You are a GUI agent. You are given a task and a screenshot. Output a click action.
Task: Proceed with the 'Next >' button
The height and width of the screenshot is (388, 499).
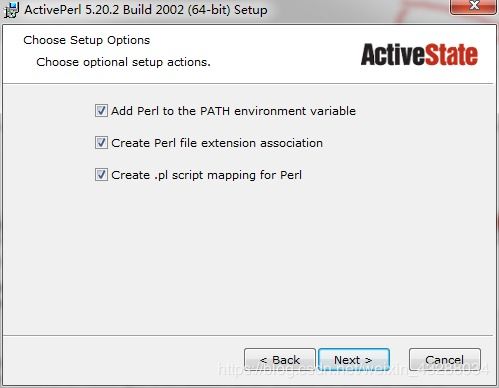(x=354, y=360)
